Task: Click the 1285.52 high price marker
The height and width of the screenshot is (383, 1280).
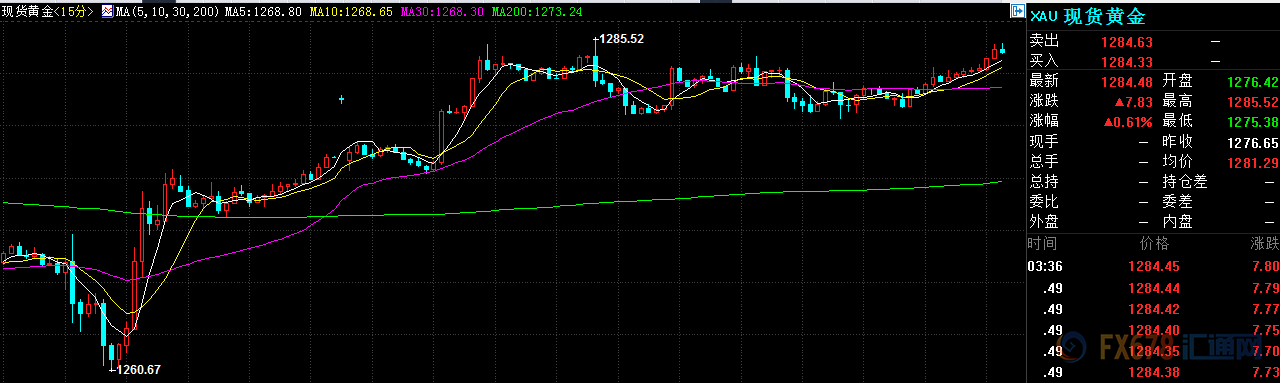Action: point(622,39)
